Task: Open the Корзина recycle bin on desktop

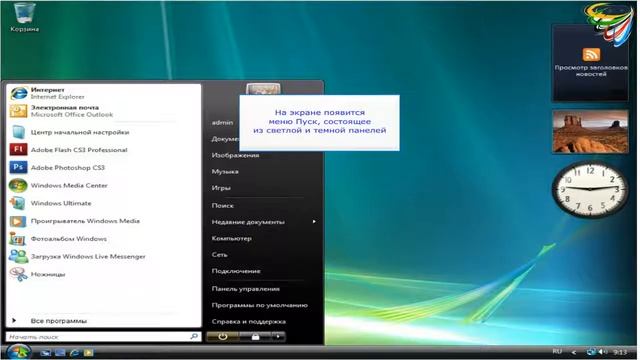Action: (25, 18)
